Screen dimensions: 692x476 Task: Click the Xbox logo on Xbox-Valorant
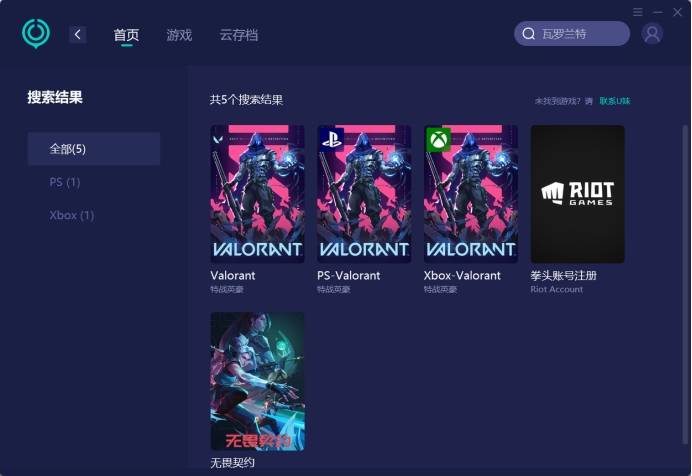pos(439,140)
